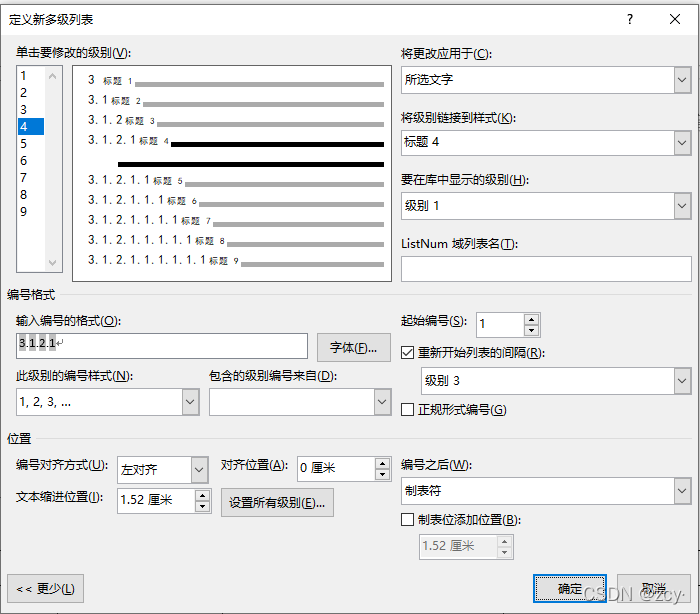The image size is (700, 614).
Task: Toggle 重新开始列表的间隔 checkbox
Action: point(407,353)
